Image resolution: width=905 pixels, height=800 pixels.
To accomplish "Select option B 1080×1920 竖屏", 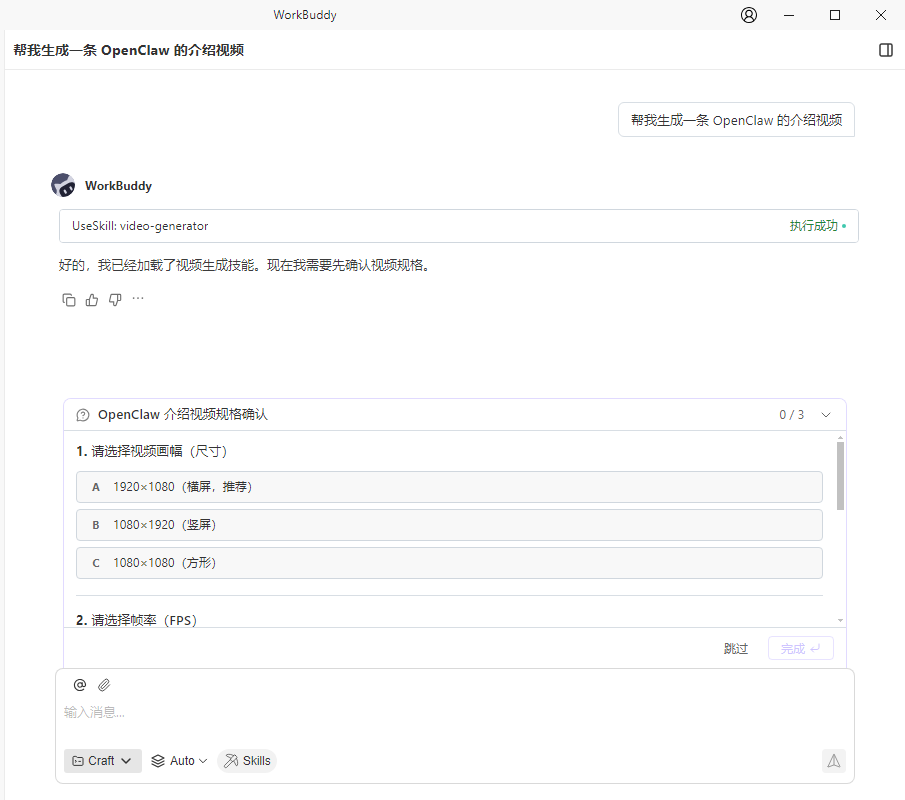I will click(449, 525).
